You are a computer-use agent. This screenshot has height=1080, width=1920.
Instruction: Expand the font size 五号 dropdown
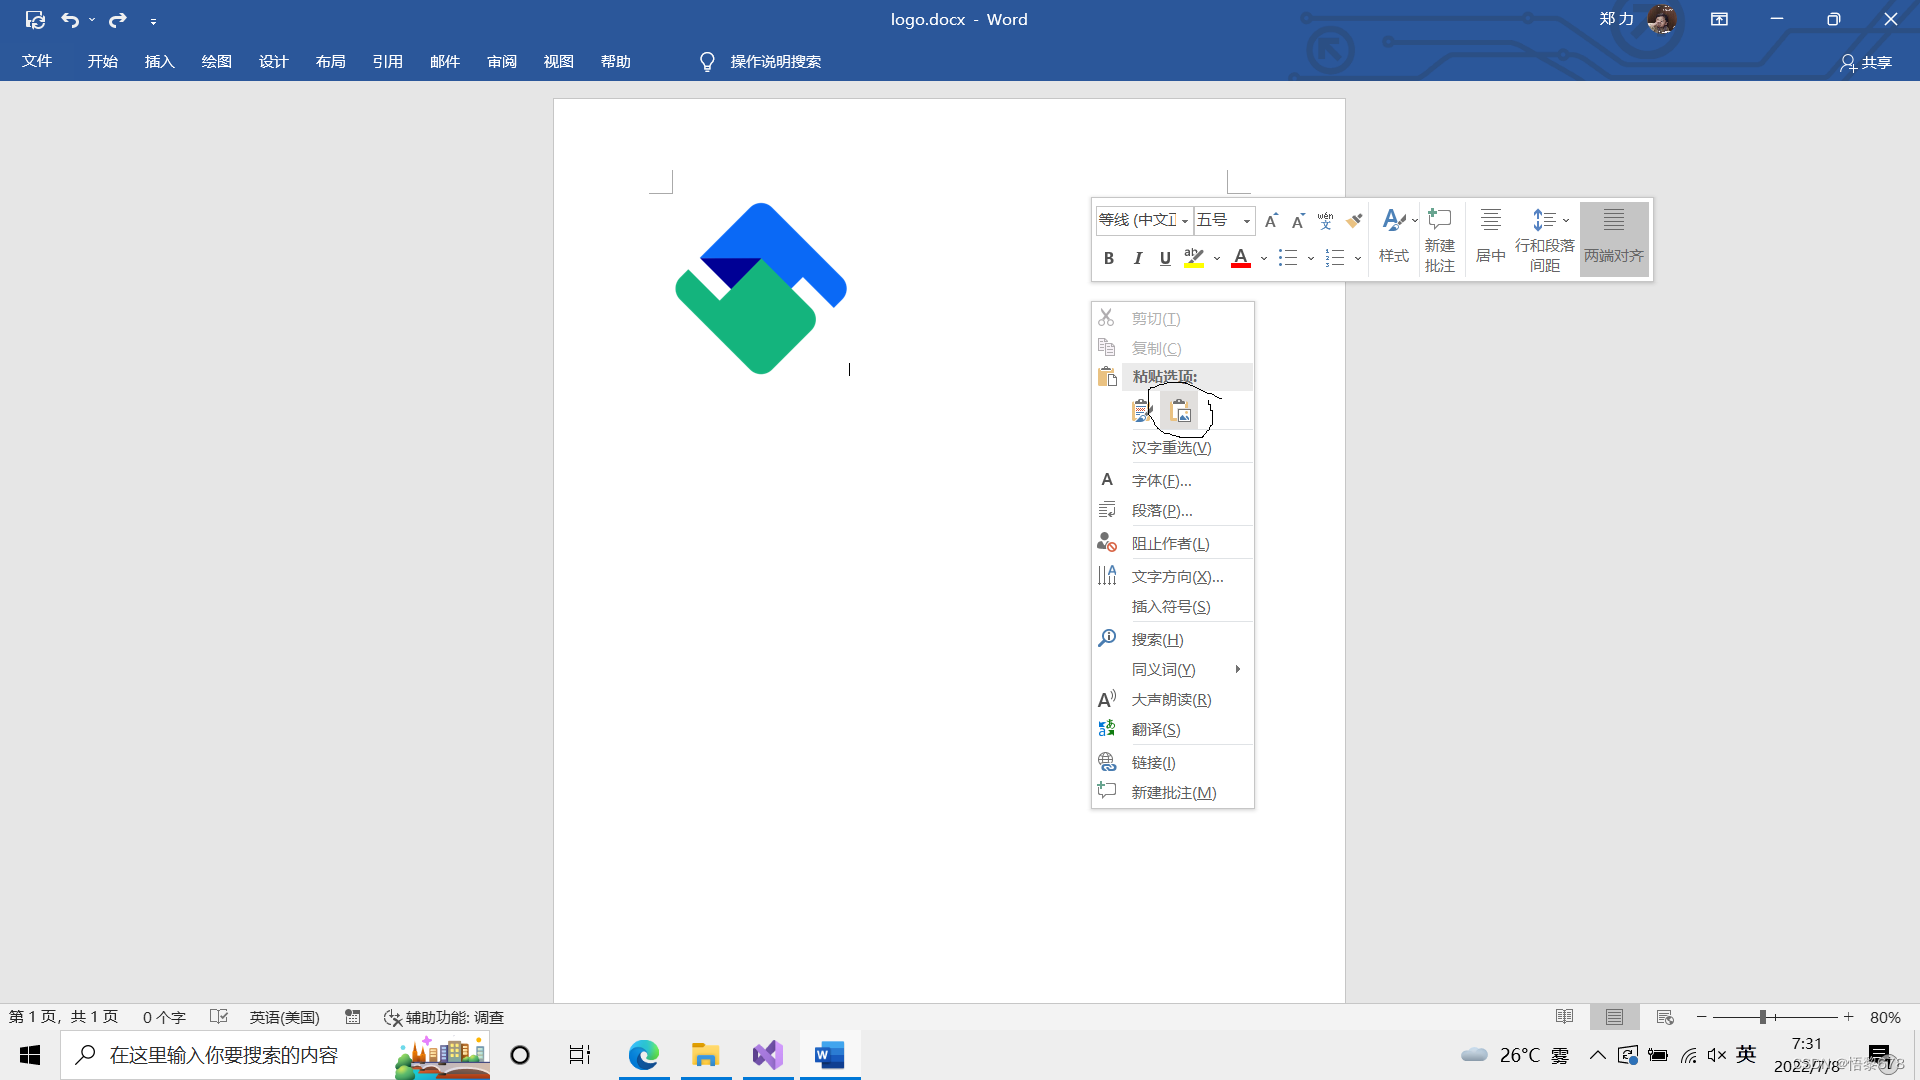1246,220
